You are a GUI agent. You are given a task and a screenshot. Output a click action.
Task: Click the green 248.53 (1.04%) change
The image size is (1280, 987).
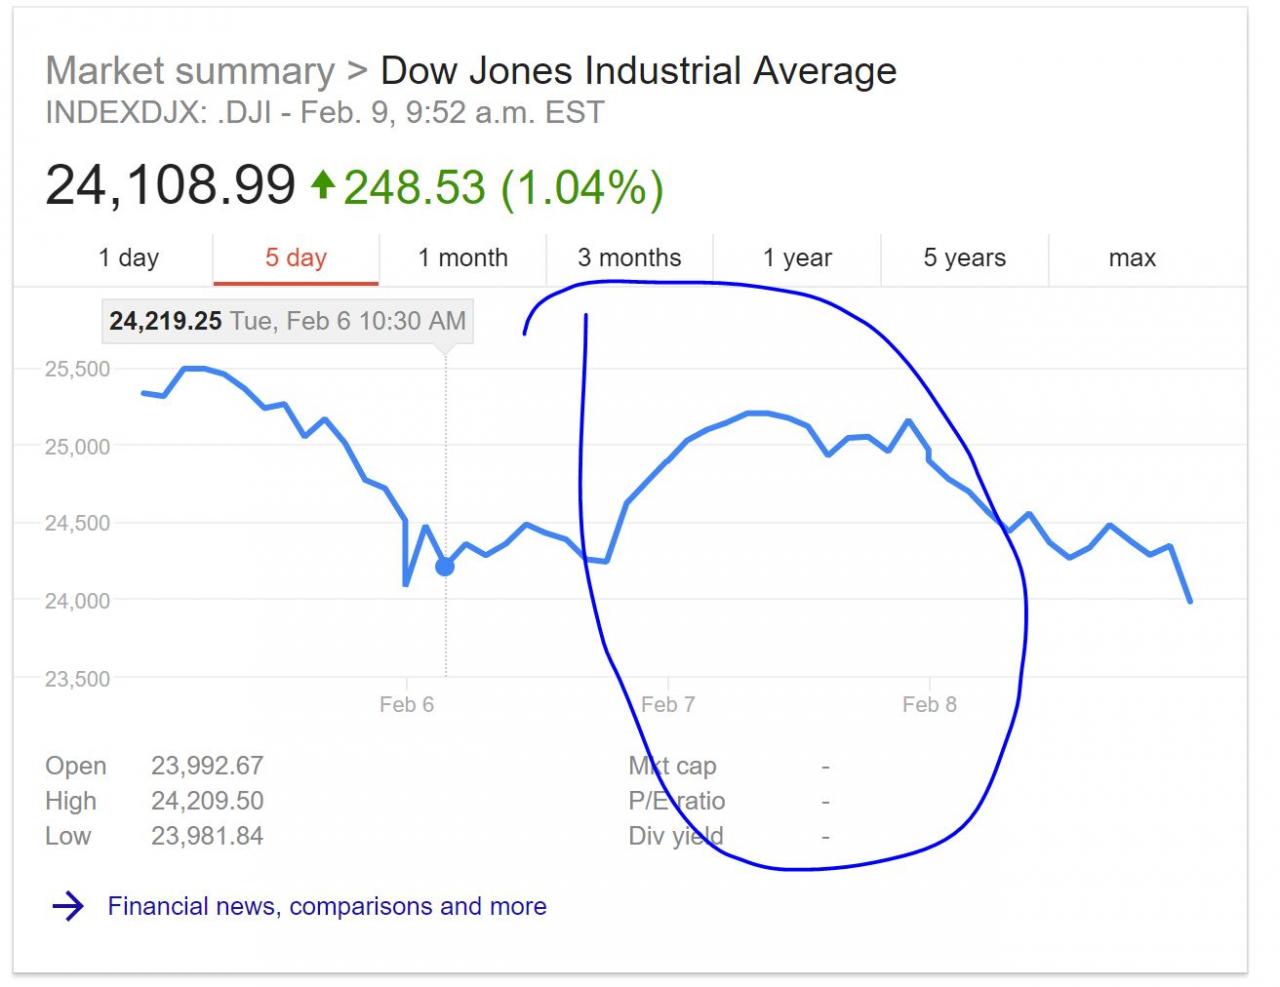[x=503, y=187]
